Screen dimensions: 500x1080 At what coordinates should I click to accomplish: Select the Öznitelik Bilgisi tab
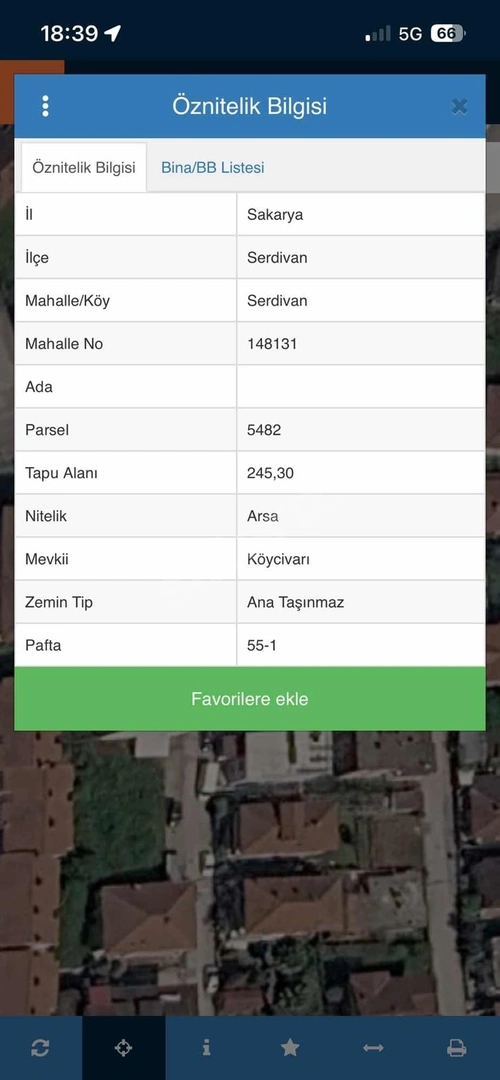coord(84,167)
